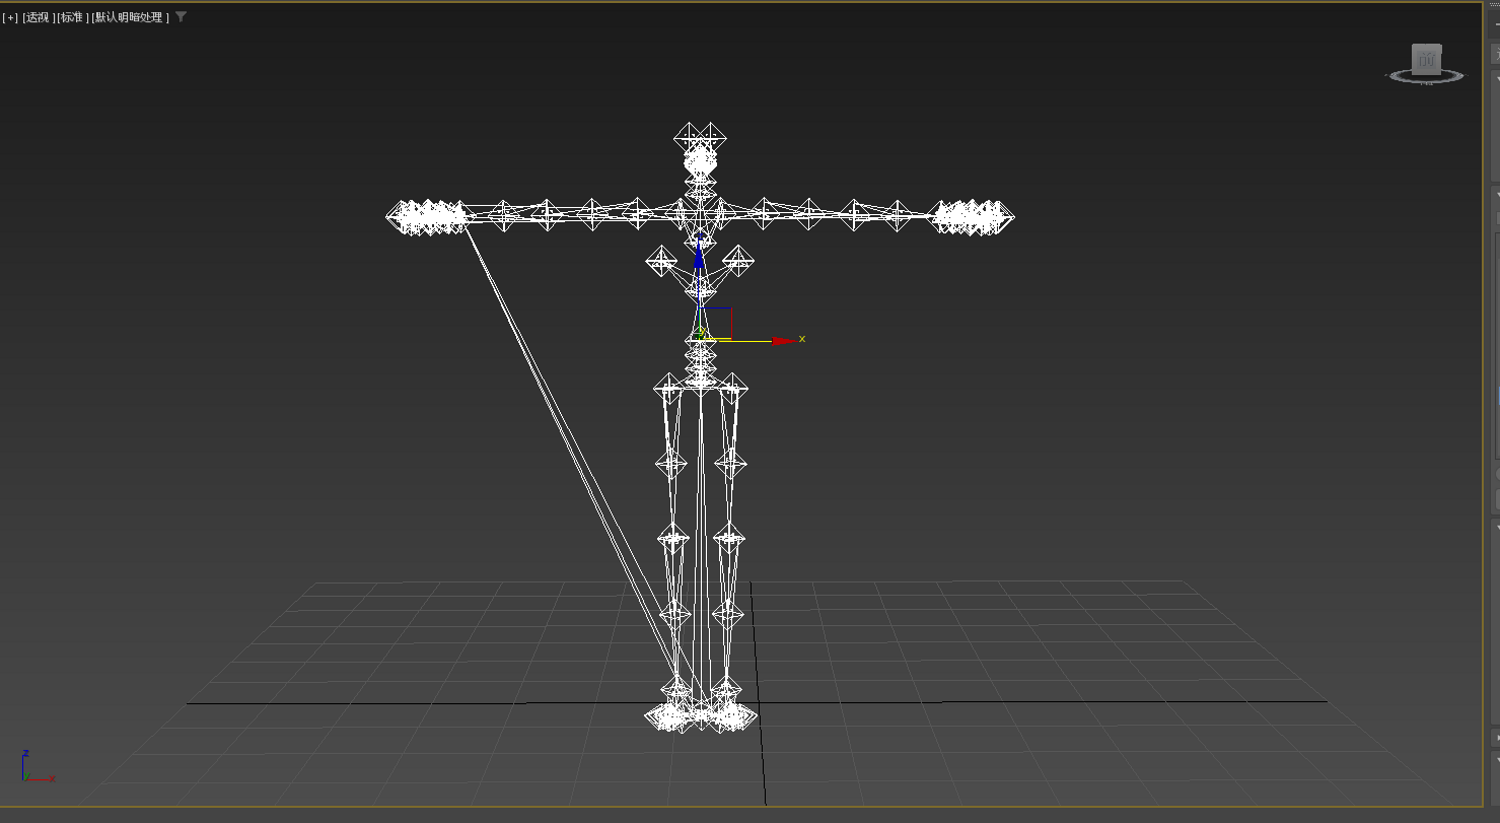Select the finger bones on the left end of the arm

tap(428, 217)
